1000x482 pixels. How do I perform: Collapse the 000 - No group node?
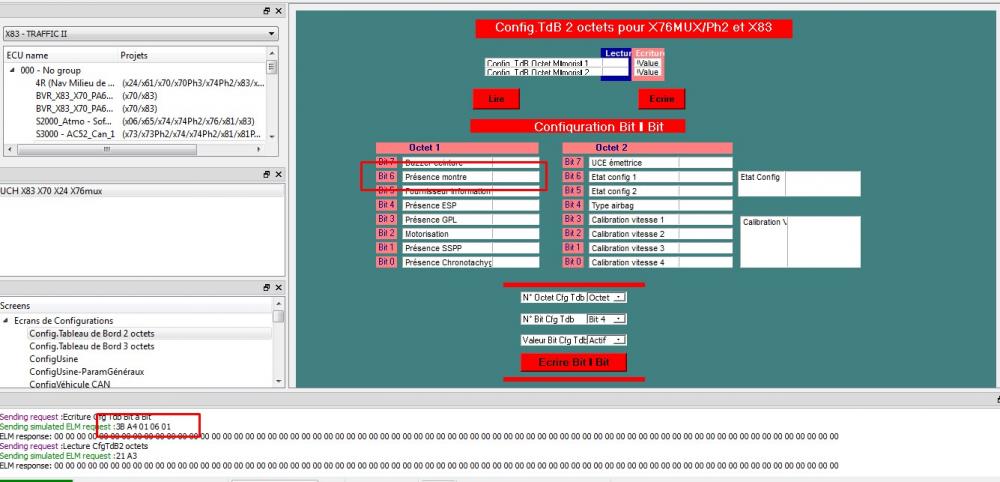tap(12, 71)
